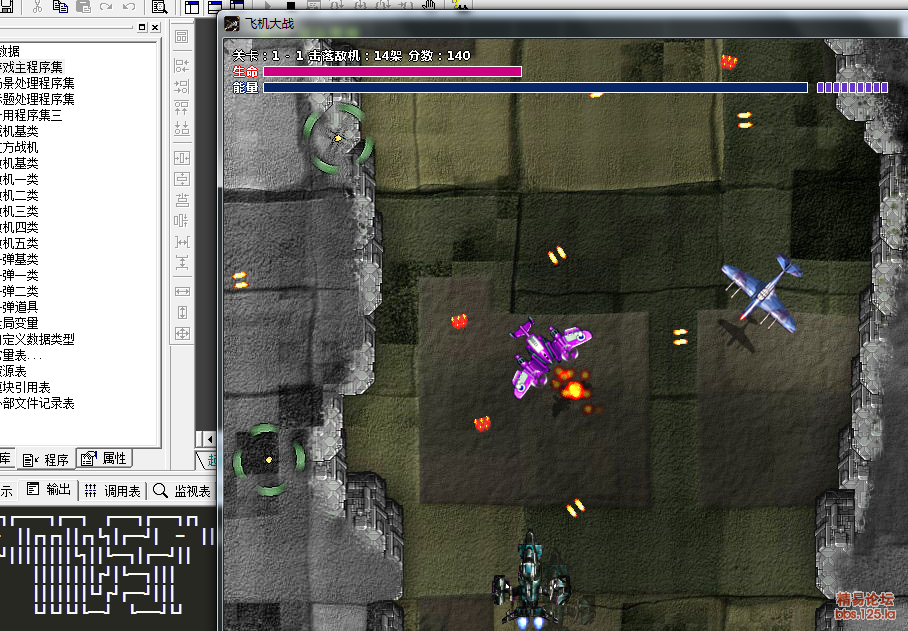Screen dimensions: 908x631
Task: Click the Cut scissors icon in toolbar
Action: pyautogui.click(x=37, y=7)
